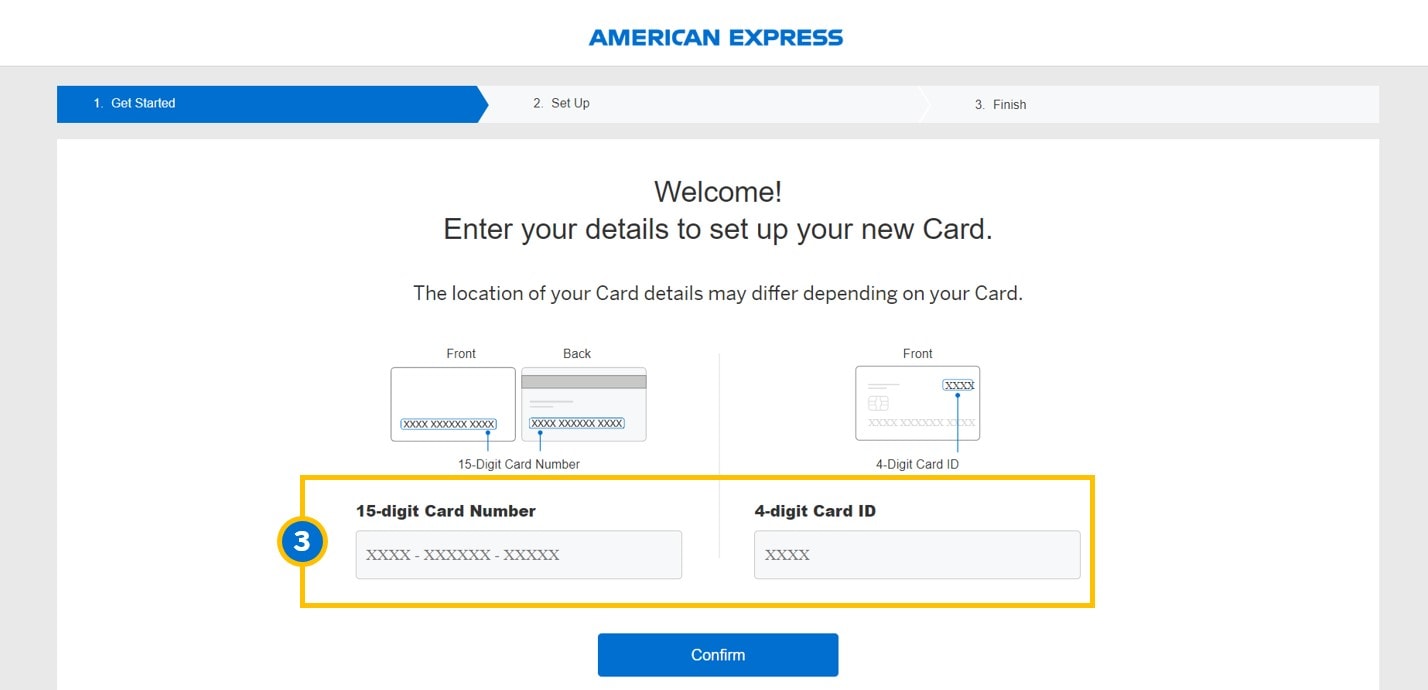Viewport: 1428px width, 690px height.
Task: Go to the Set Up step
Action: click(570, 103)
